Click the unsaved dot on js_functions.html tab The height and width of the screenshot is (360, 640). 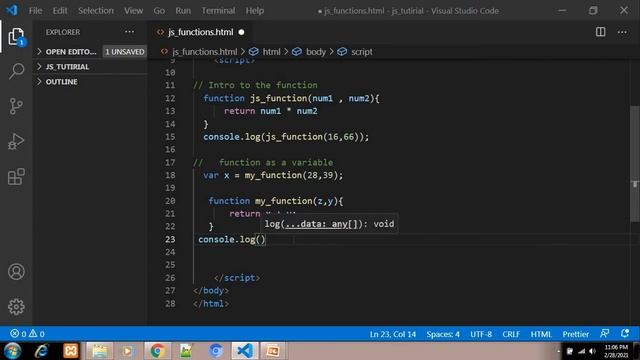(x=241, y=32)
